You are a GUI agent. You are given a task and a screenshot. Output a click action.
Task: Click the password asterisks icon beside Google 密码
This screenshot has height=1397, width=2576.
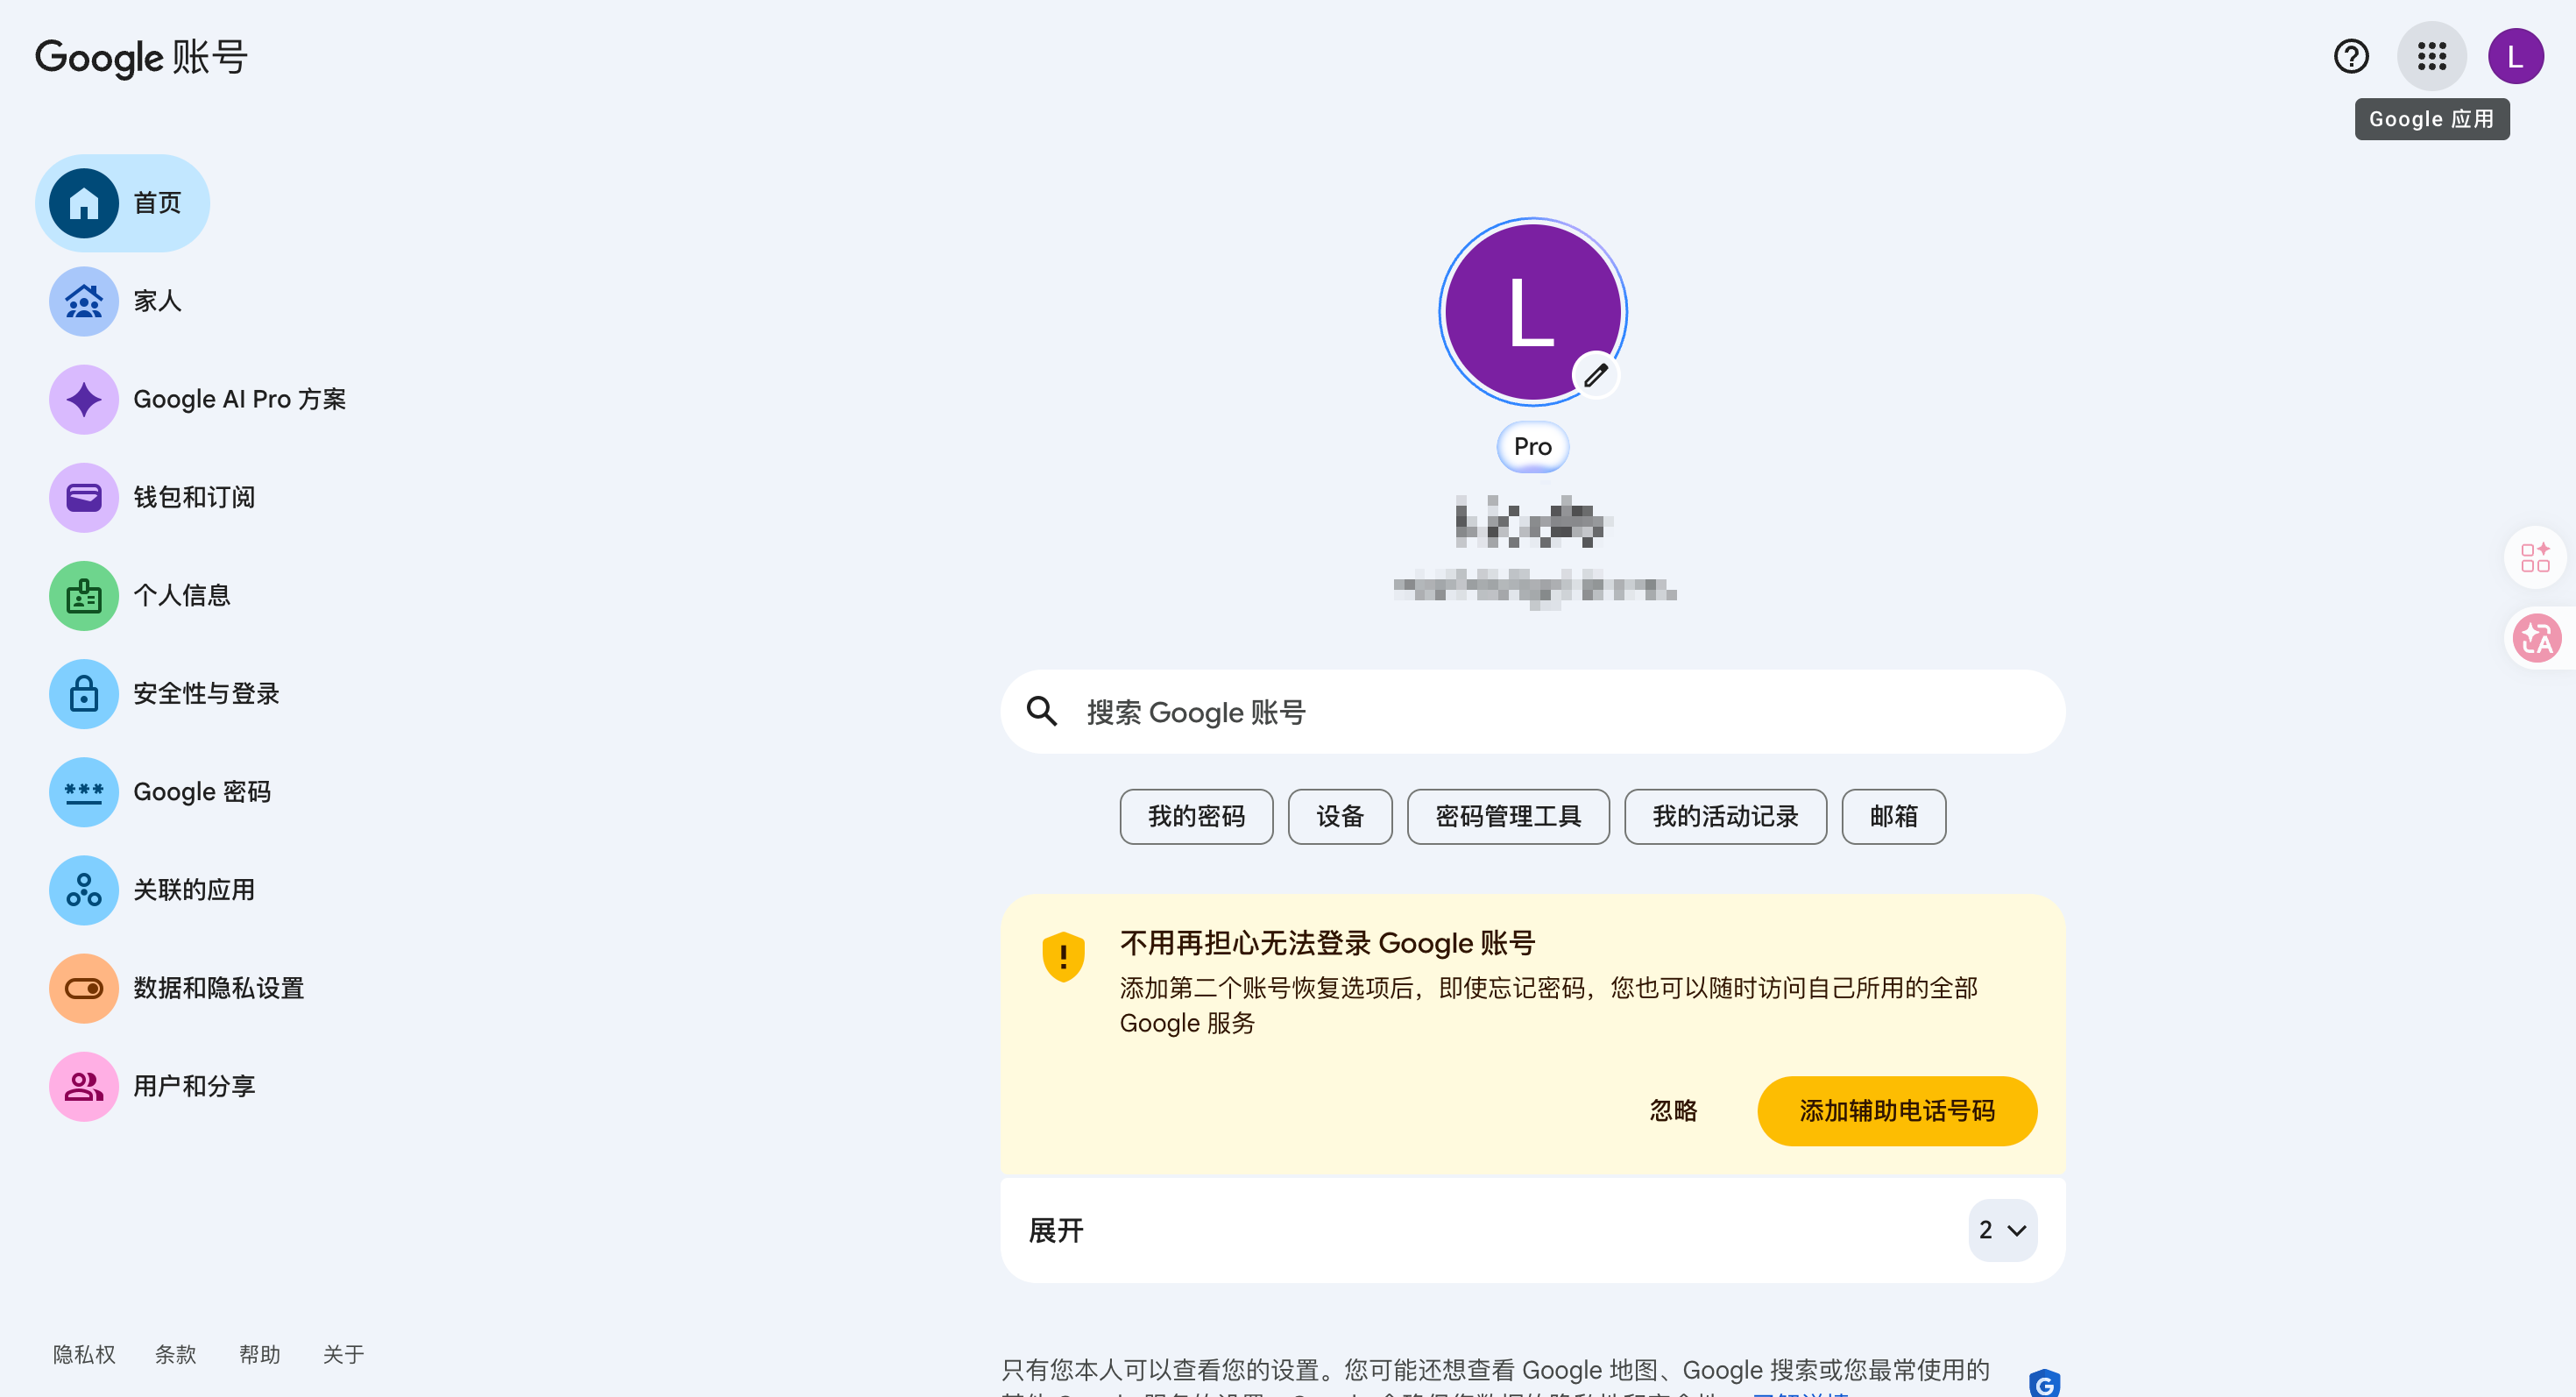click(84, 791)
